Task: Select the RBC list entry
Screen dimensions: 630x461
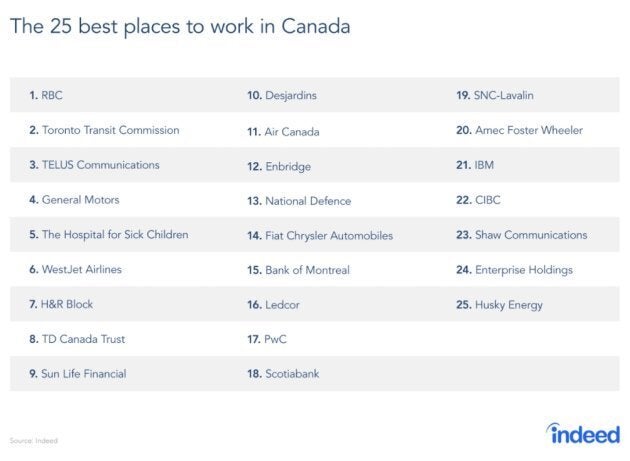Action: point(46,95)
